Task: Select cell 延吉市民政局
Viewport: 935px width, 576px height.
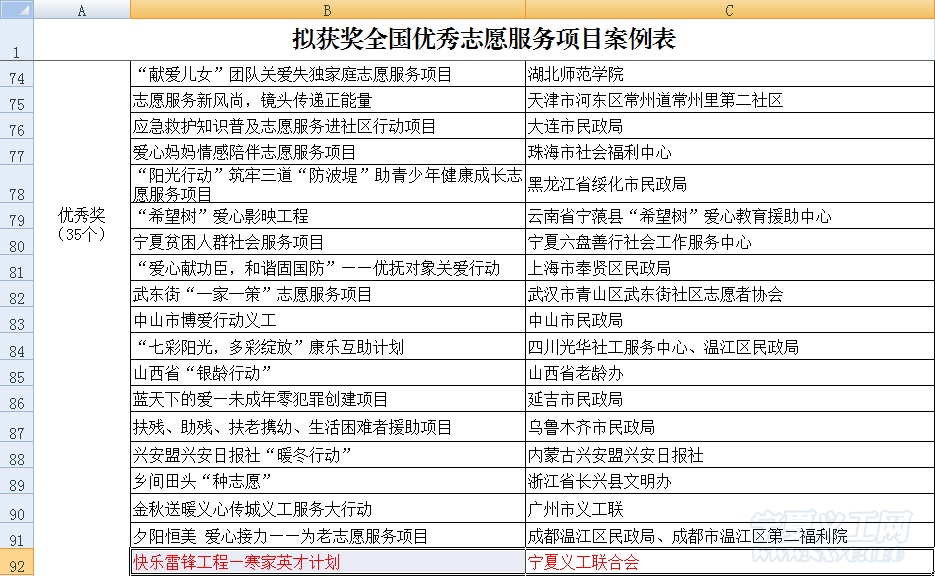Action: pyautogui.click(x=730, y=399)
